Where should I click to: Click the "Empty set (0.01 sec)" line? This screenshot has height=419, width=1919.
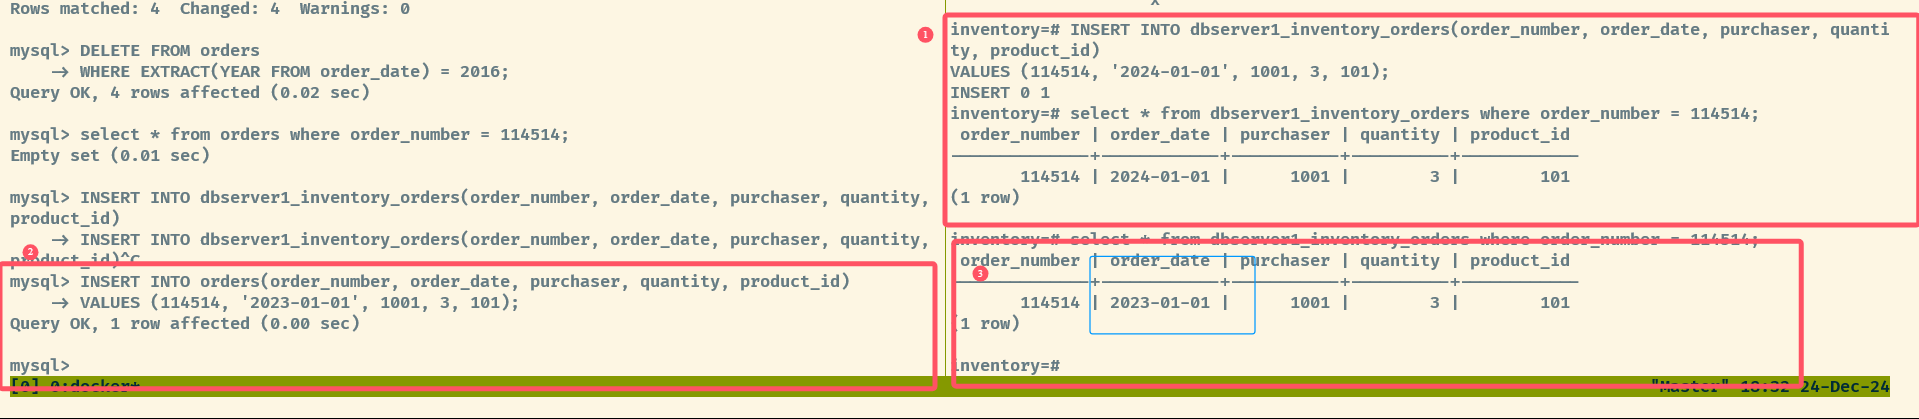110,156
